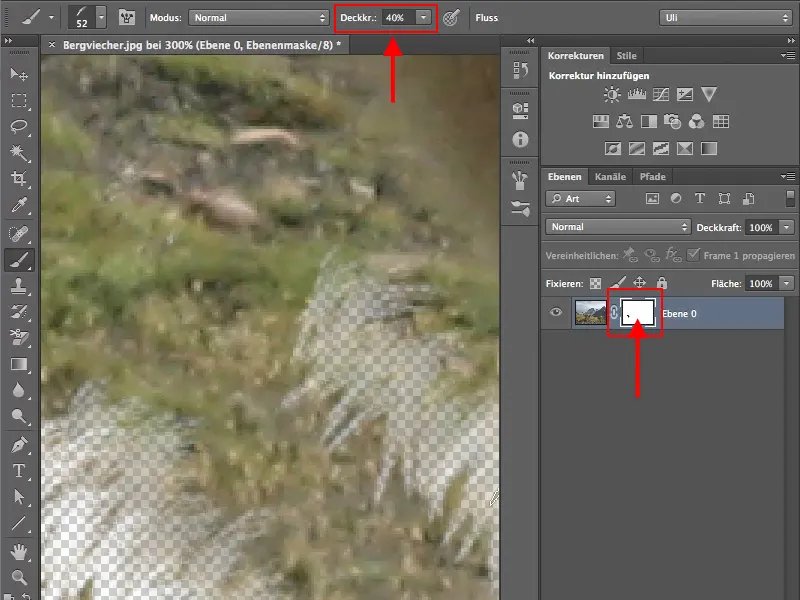Screen dimensions: 800x600
Task: Select the Gradient tool
Action: tap(19, 364)
